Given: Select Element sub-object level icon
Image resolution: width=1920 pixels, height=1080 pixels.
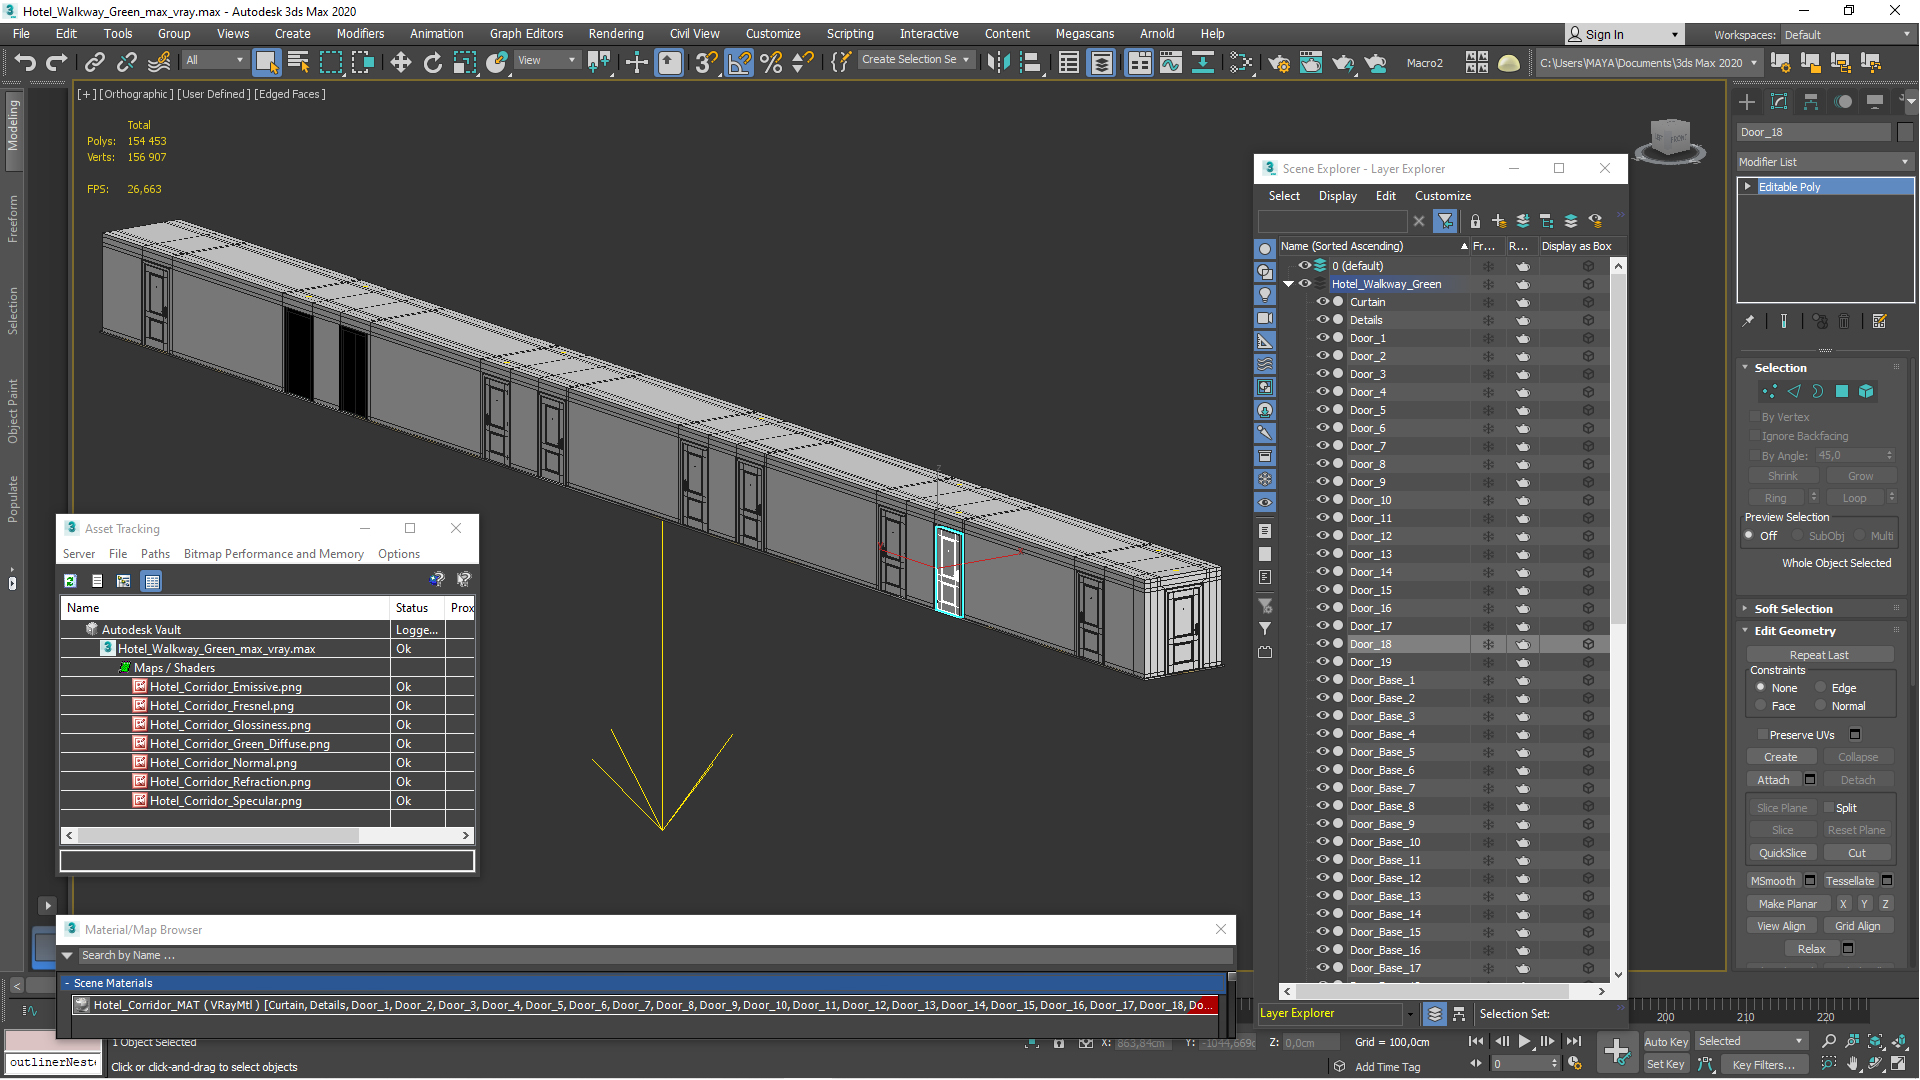Looking at the screenshot, I should pyautogui.click(x=1866, y=391).
